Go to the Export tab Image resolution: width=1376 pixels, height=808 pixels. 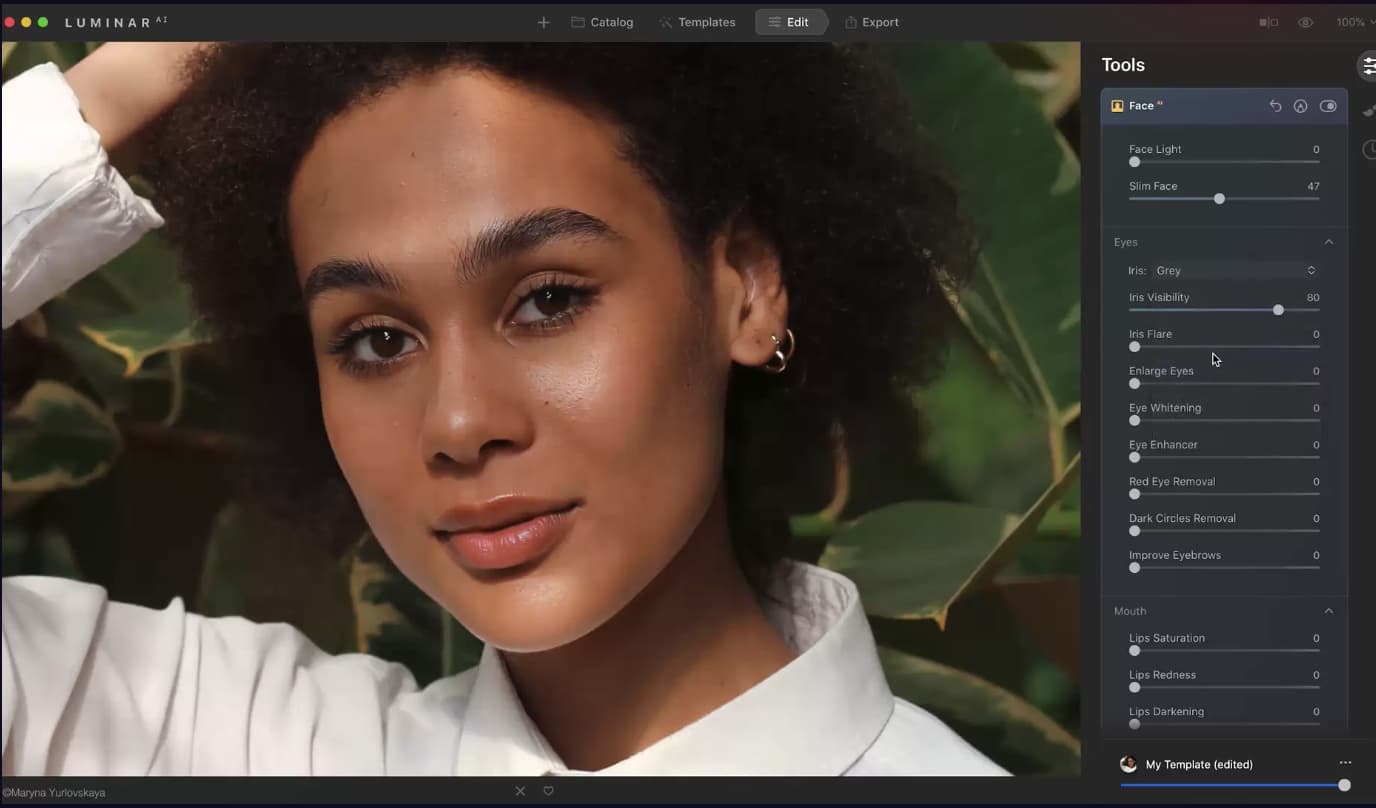pos(871,22)
